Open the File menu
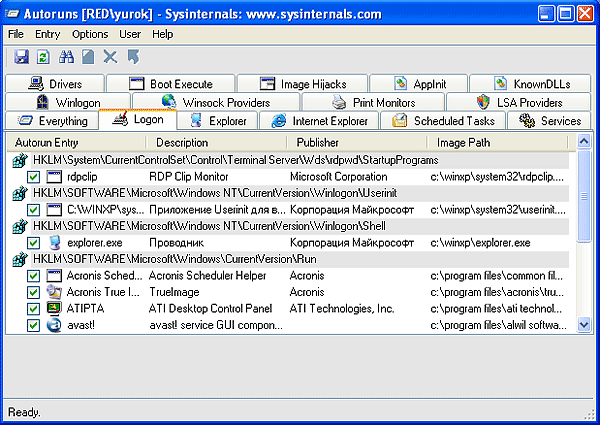600x425 pixels. pyautogui.click(x=16, y=34)
